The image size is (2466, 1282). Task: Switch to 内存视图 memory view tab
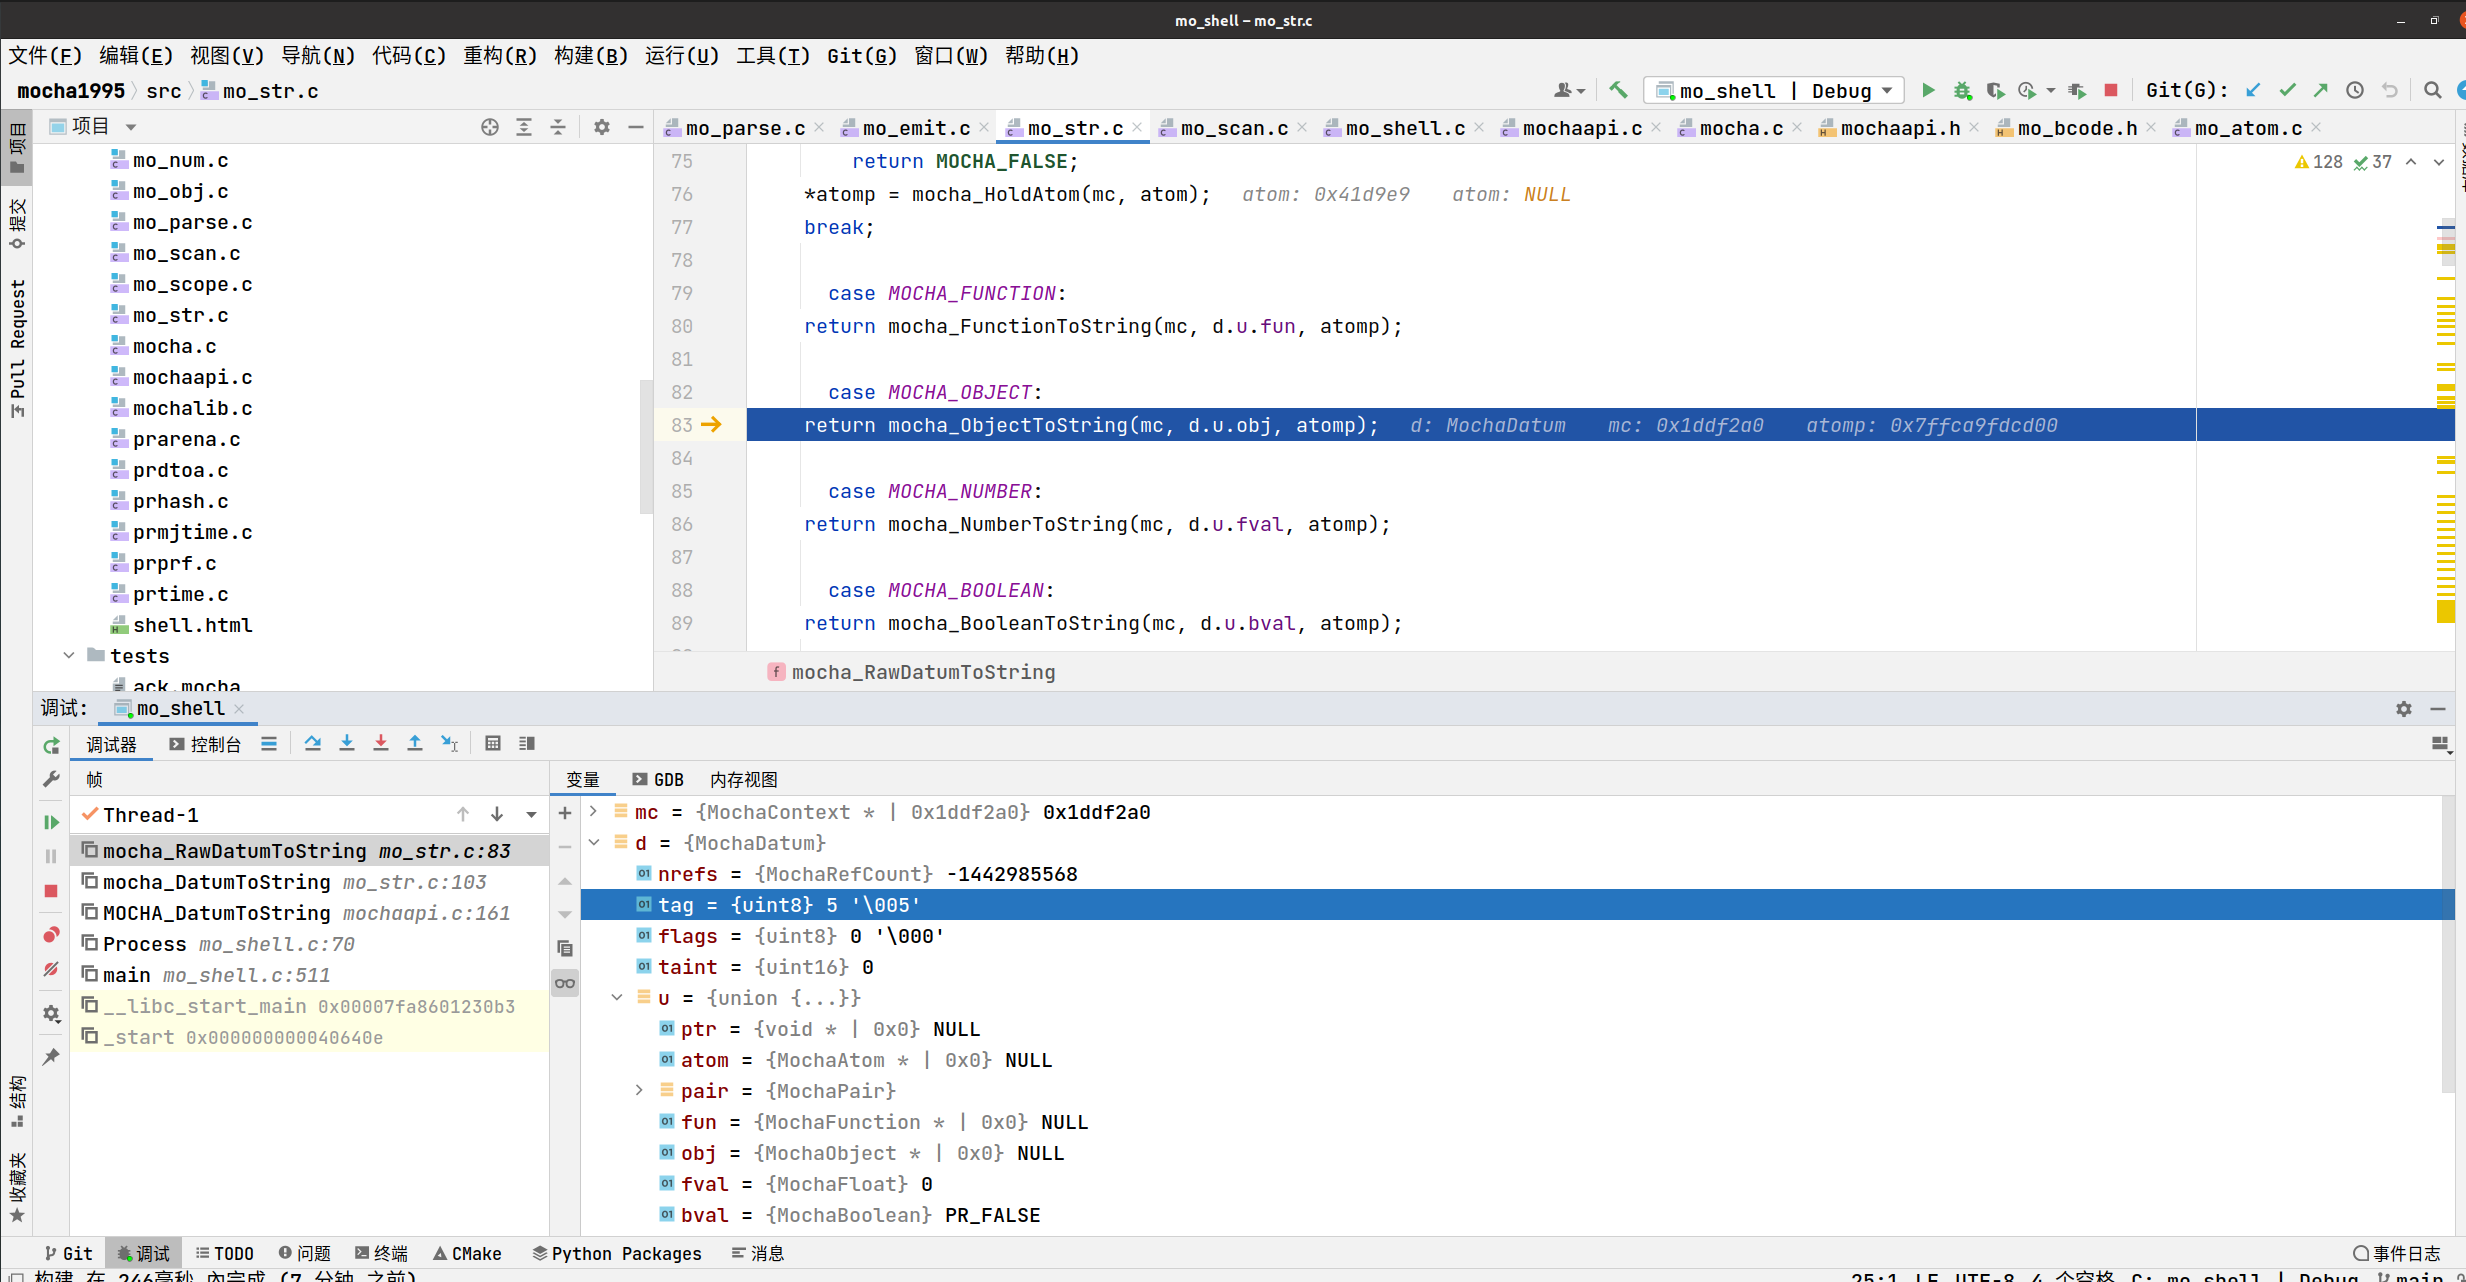(743, 779)
